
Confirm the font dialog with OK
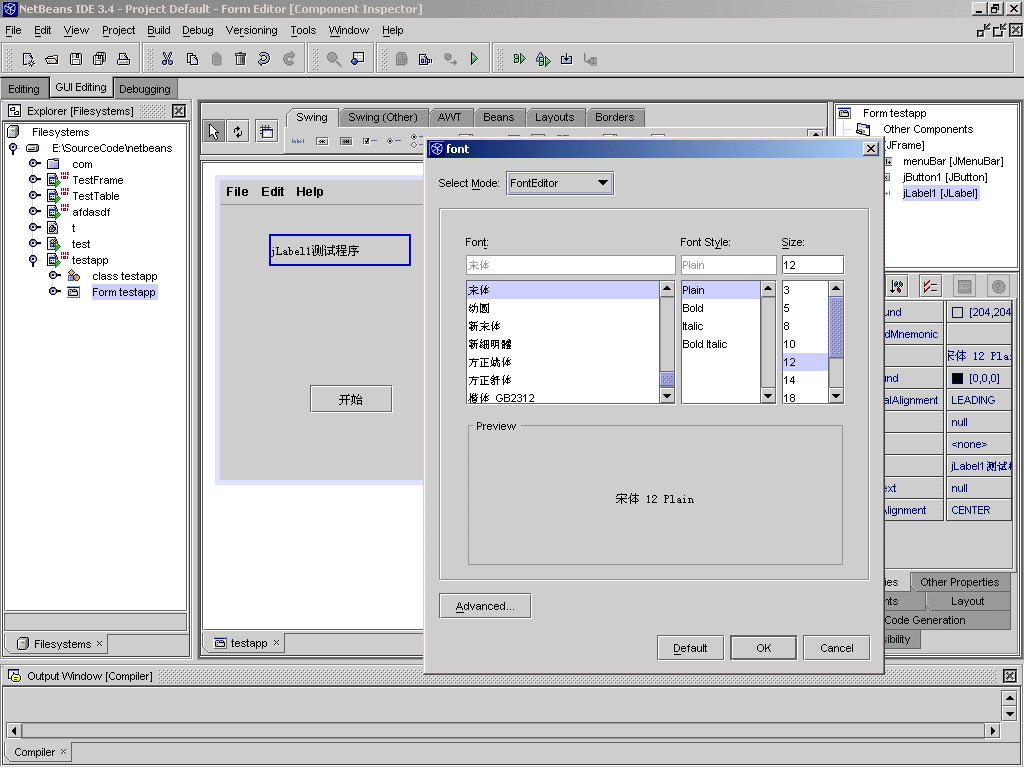coord(763,648)
